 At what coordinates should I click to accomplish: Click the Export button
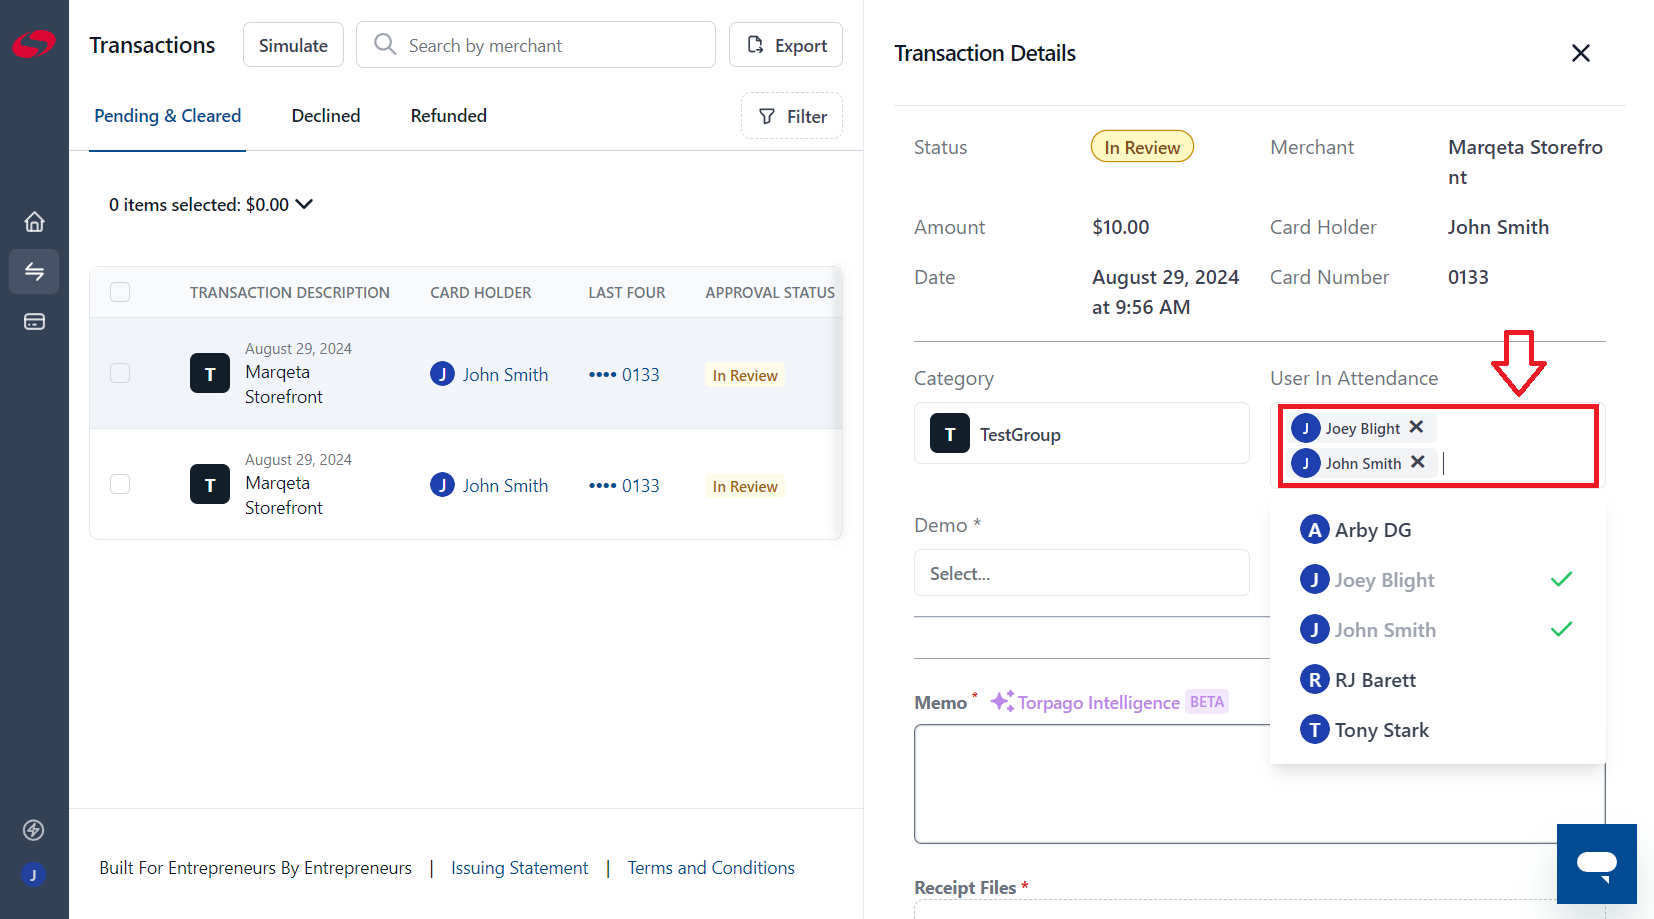[x=786, y=45]
